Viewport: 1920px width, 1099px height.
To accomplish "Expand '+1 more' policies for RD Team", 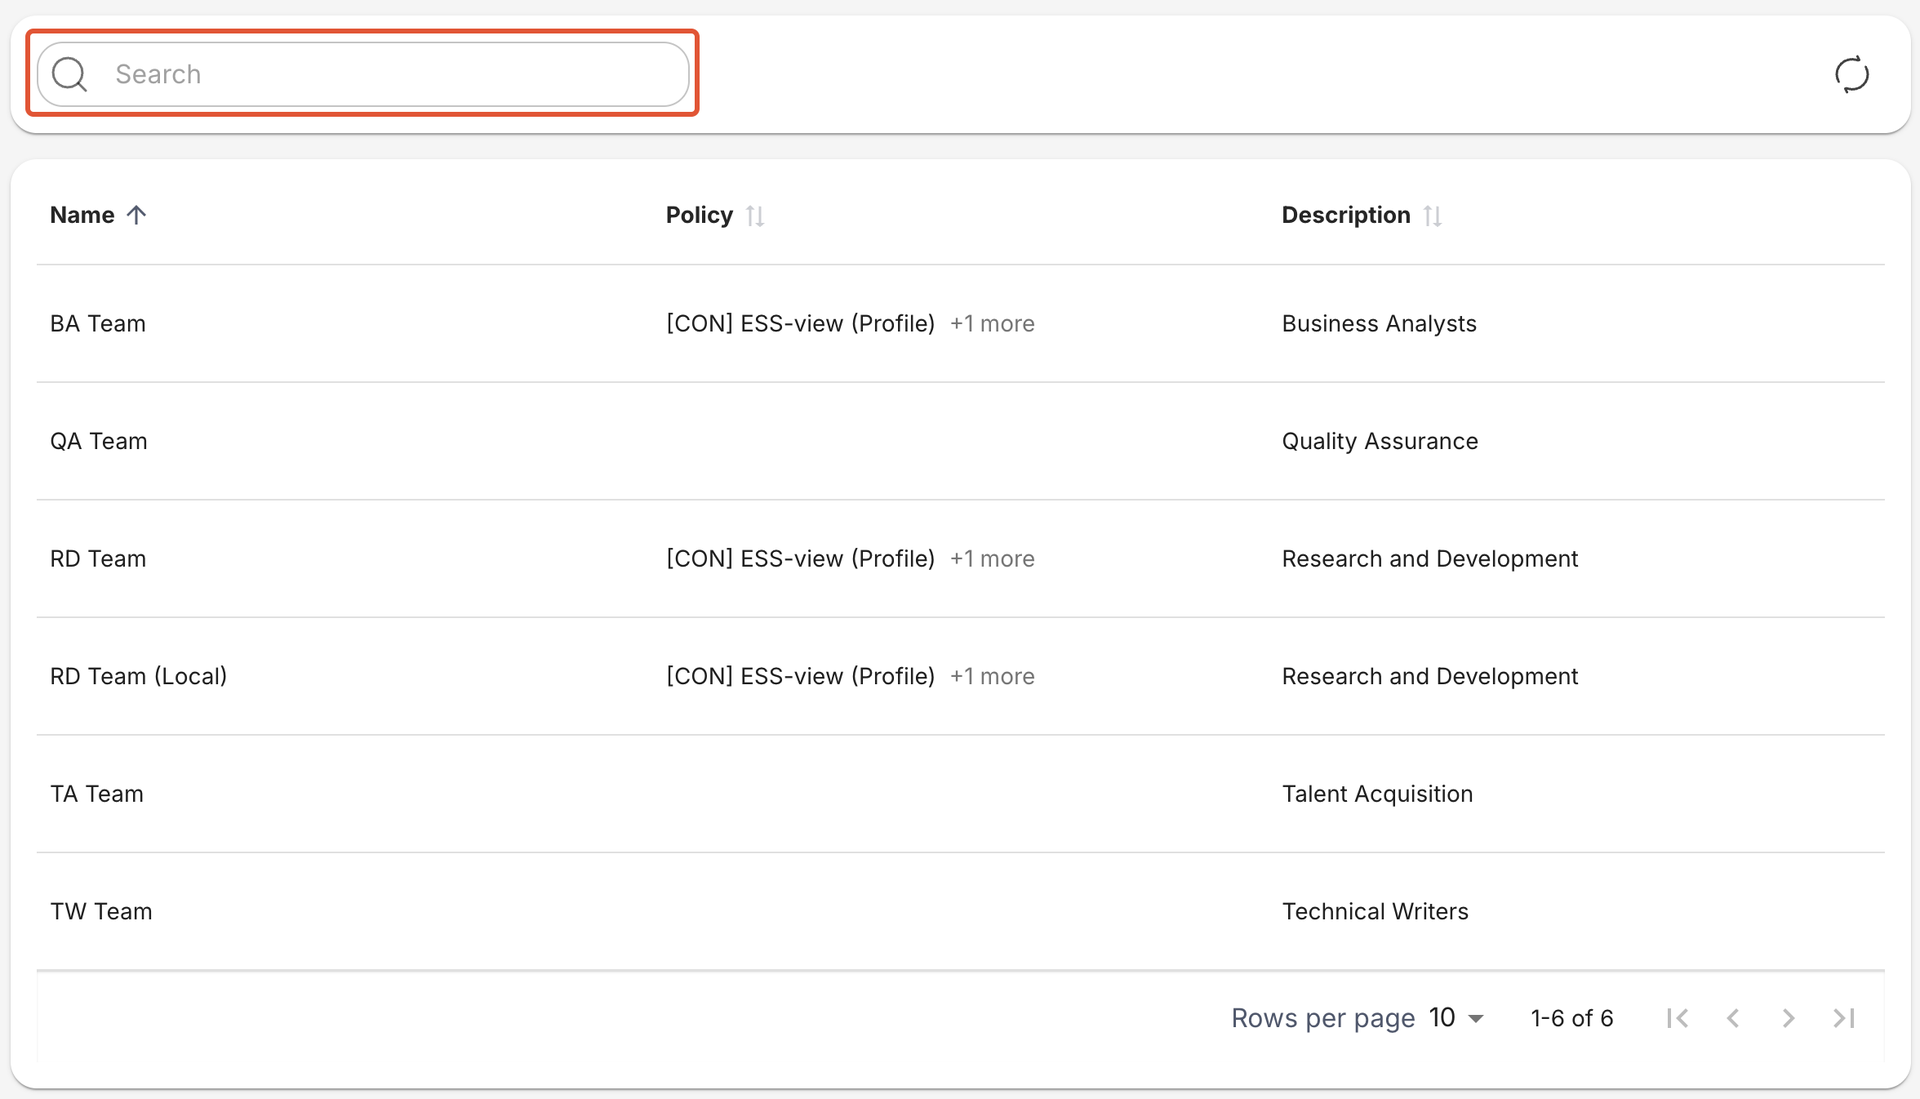I will point(992,559).
